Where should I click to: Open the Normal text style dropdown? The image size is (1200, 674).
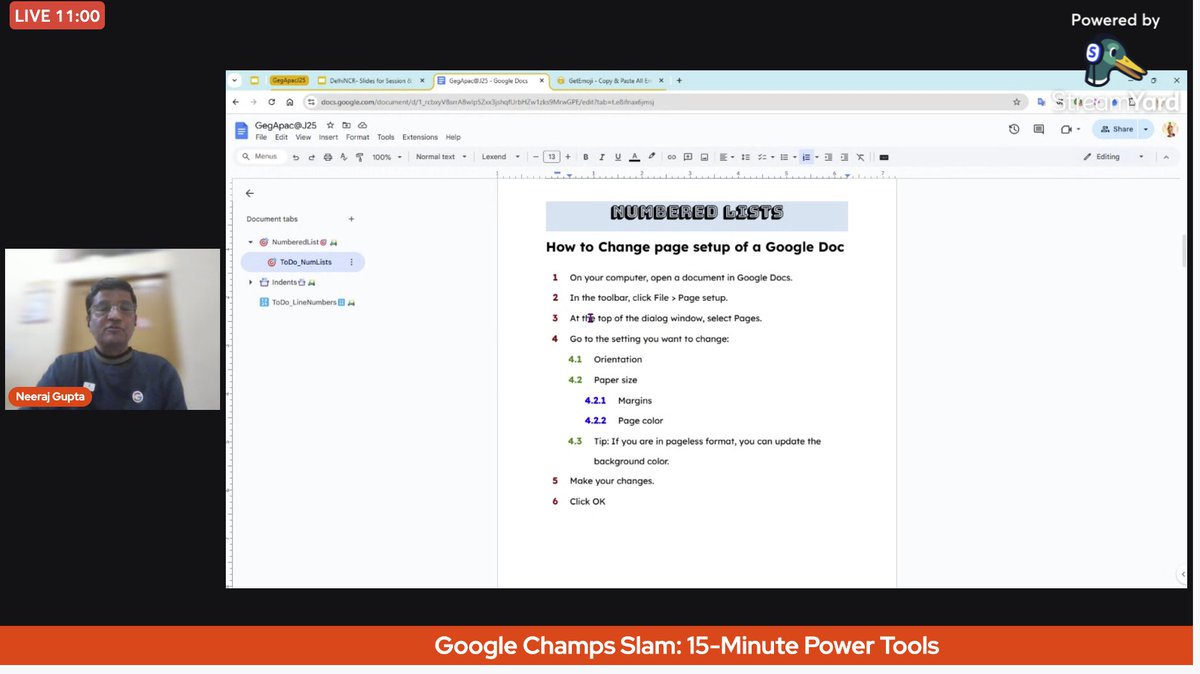(x=441, y=157)
